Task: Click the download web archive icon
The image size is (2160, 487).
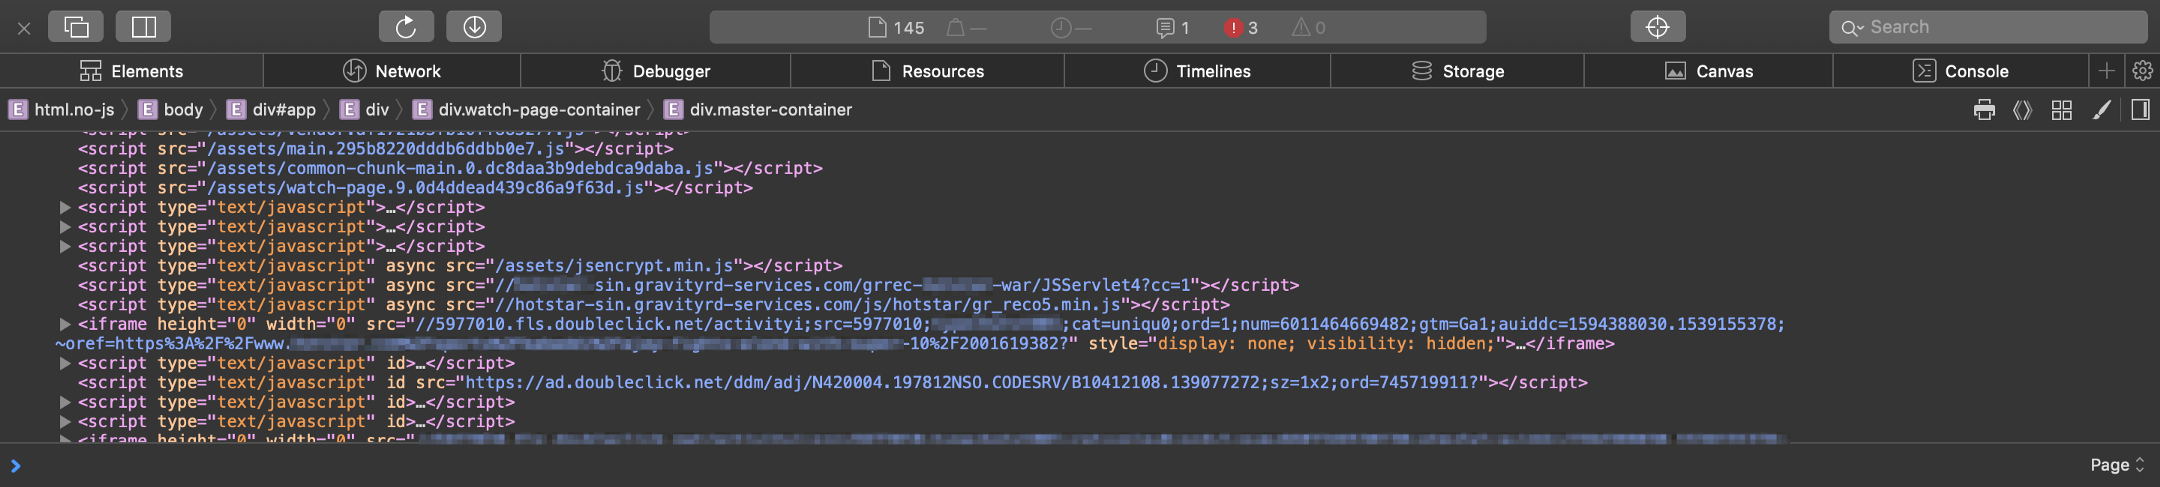Action: tap(474, 27)
